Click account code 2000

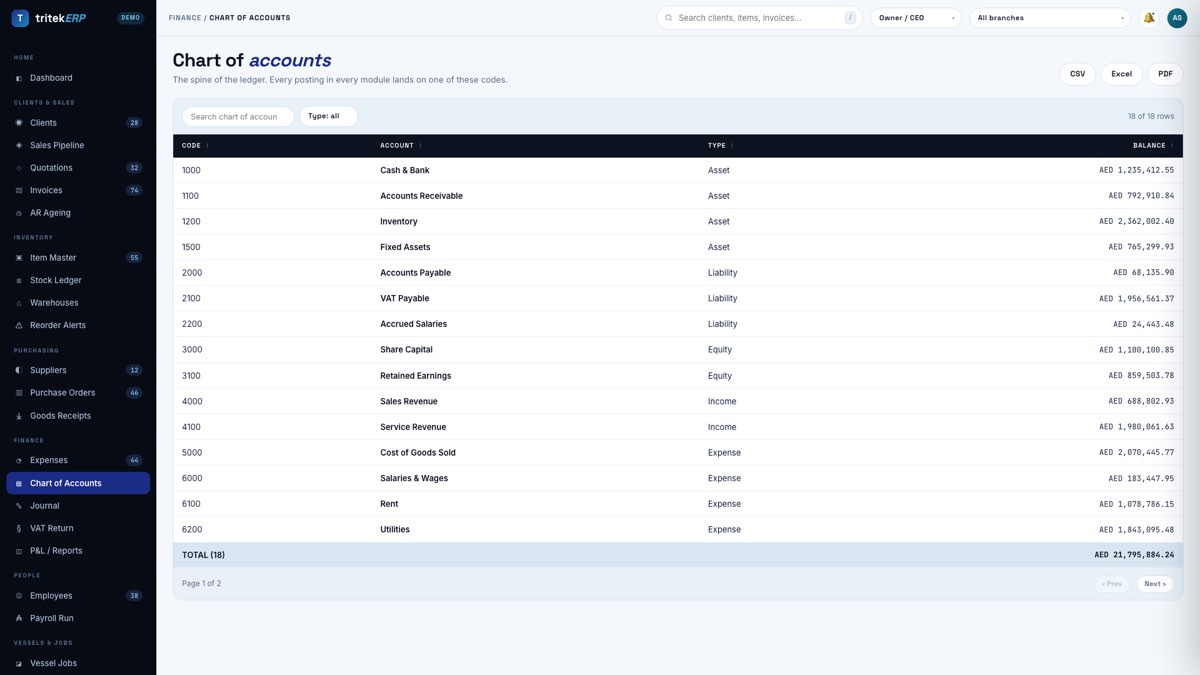click(x=191, y=273)
